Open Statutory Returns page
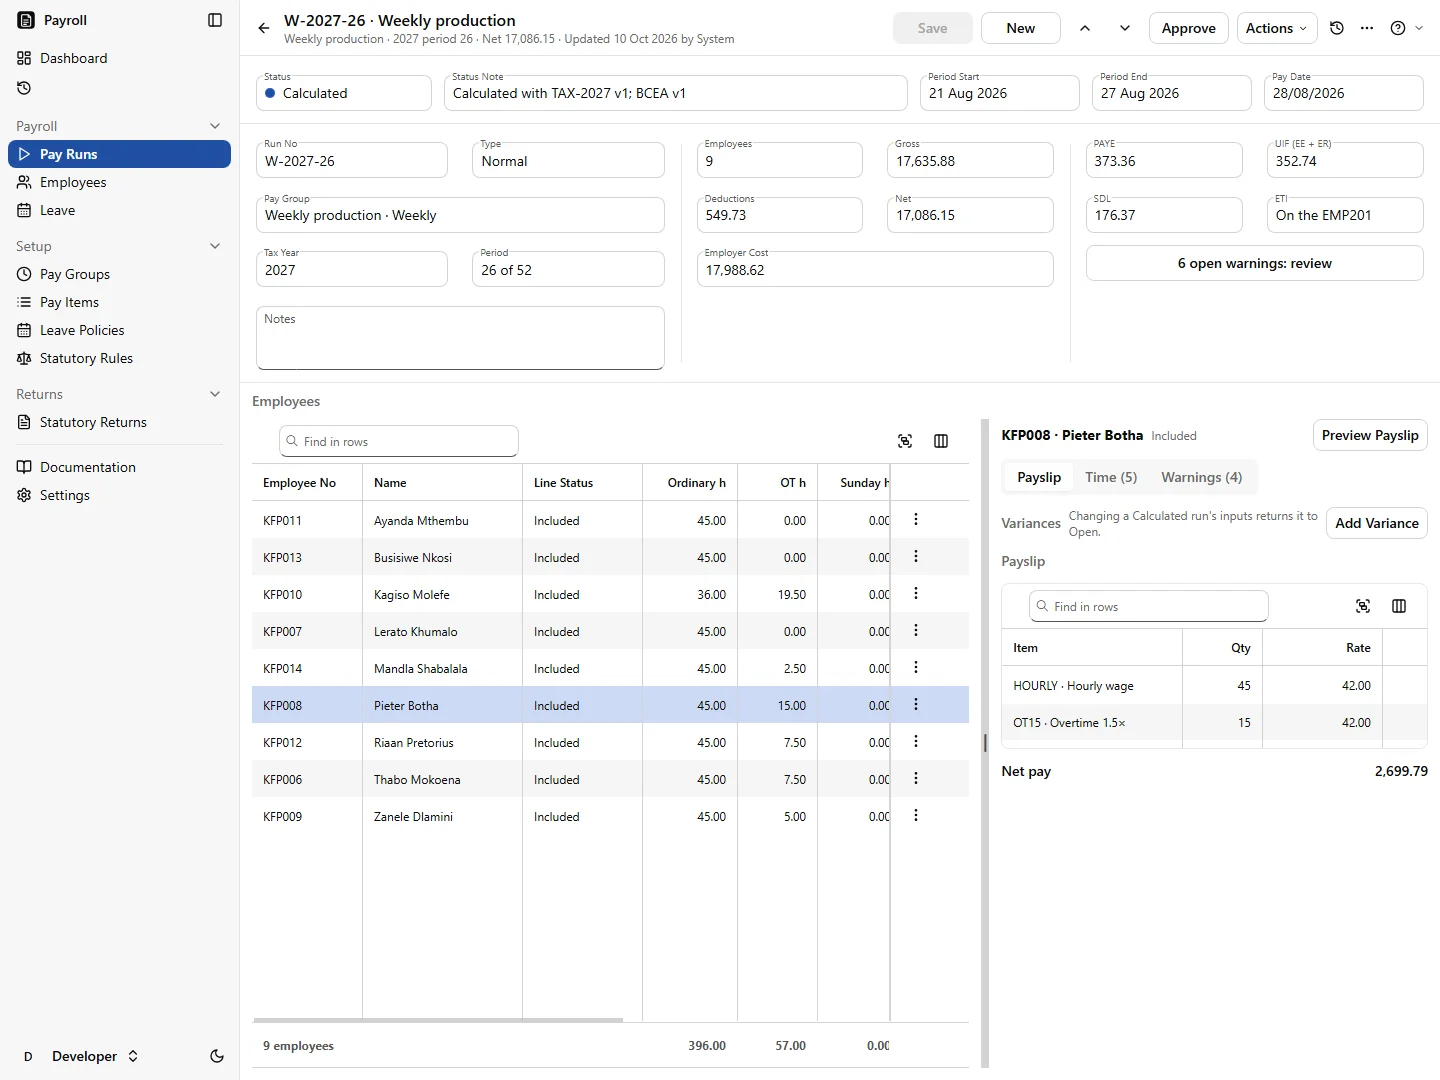This screenshot has width=1440, height=1080. click(x=119, y=422)
